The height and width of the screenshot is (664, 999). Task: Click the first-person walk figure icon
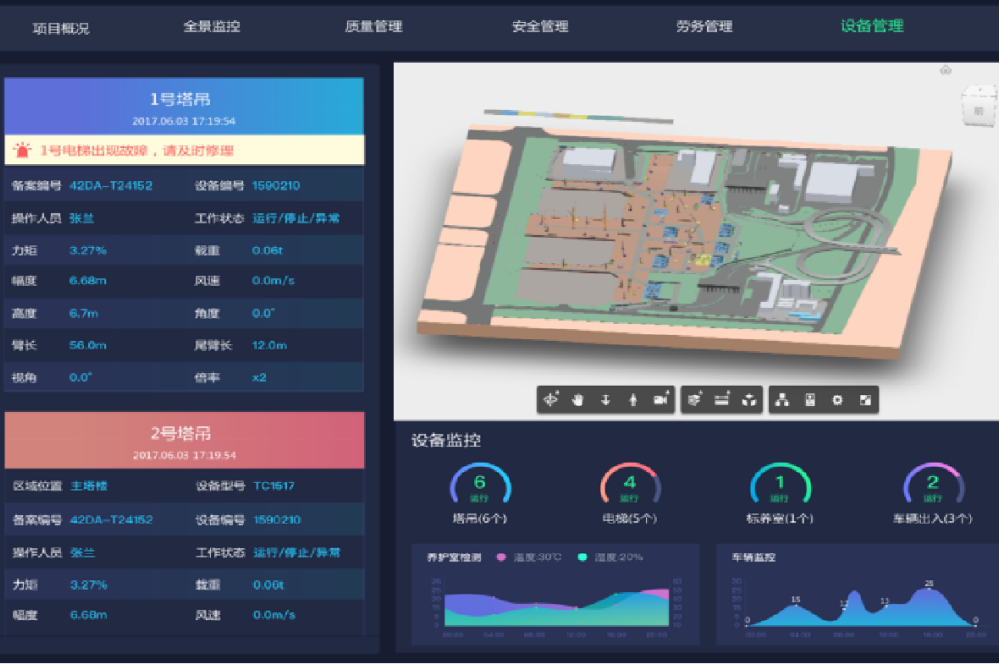633,400
